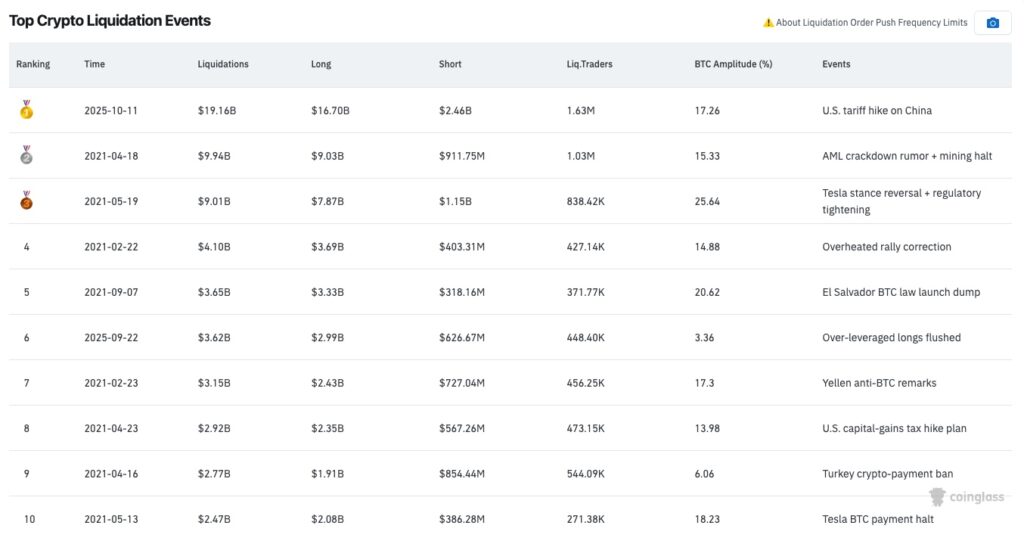The image size is (1024, 541).
Task: Click the silver medal ranking icon
Action: click(26, 156)
